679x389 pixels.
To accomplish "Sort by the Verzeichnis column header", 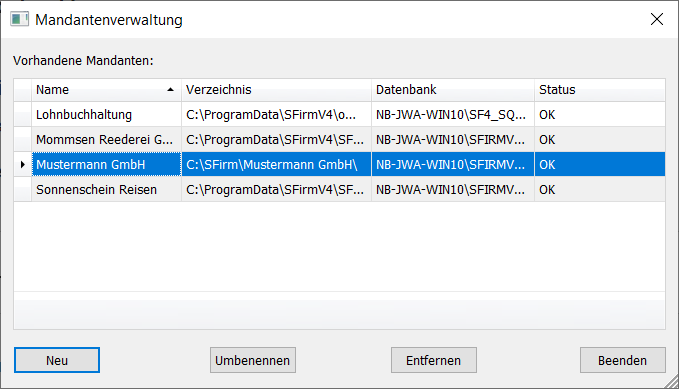I will 276,90.
